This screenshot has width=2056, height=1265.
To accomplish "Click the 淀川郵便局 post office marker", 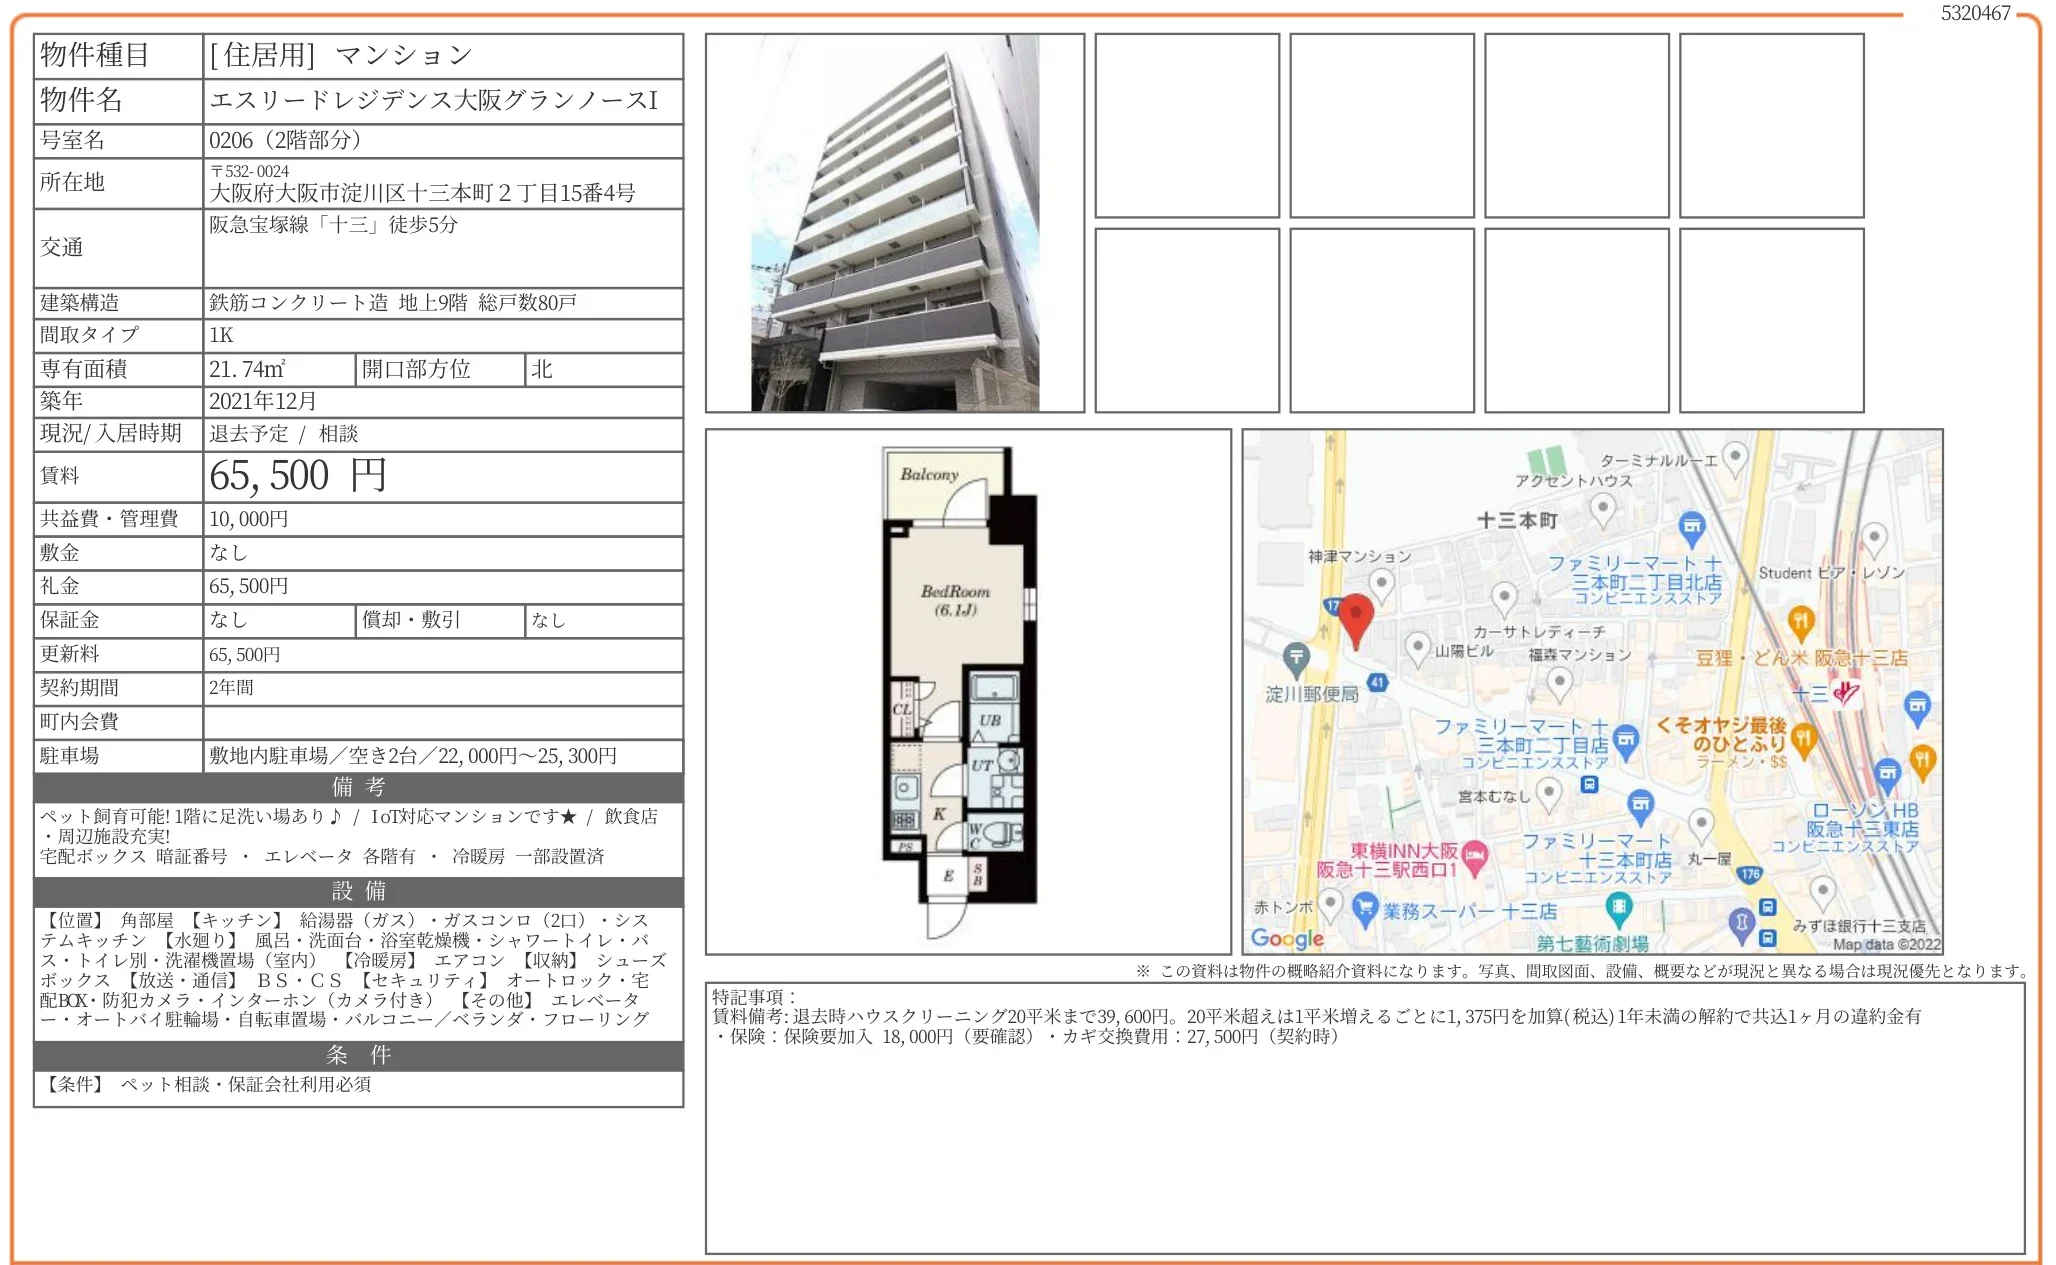I will (1296, 657).
